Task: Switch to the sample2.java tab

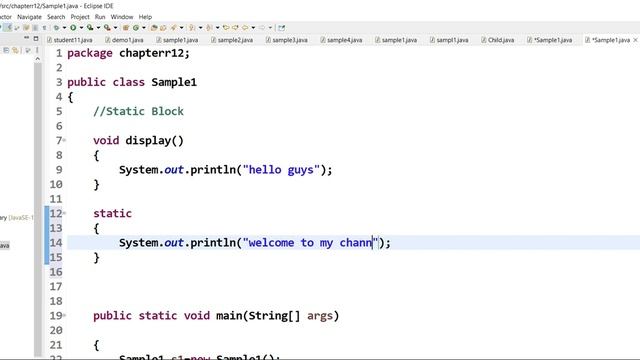Action: pos(232,40)
